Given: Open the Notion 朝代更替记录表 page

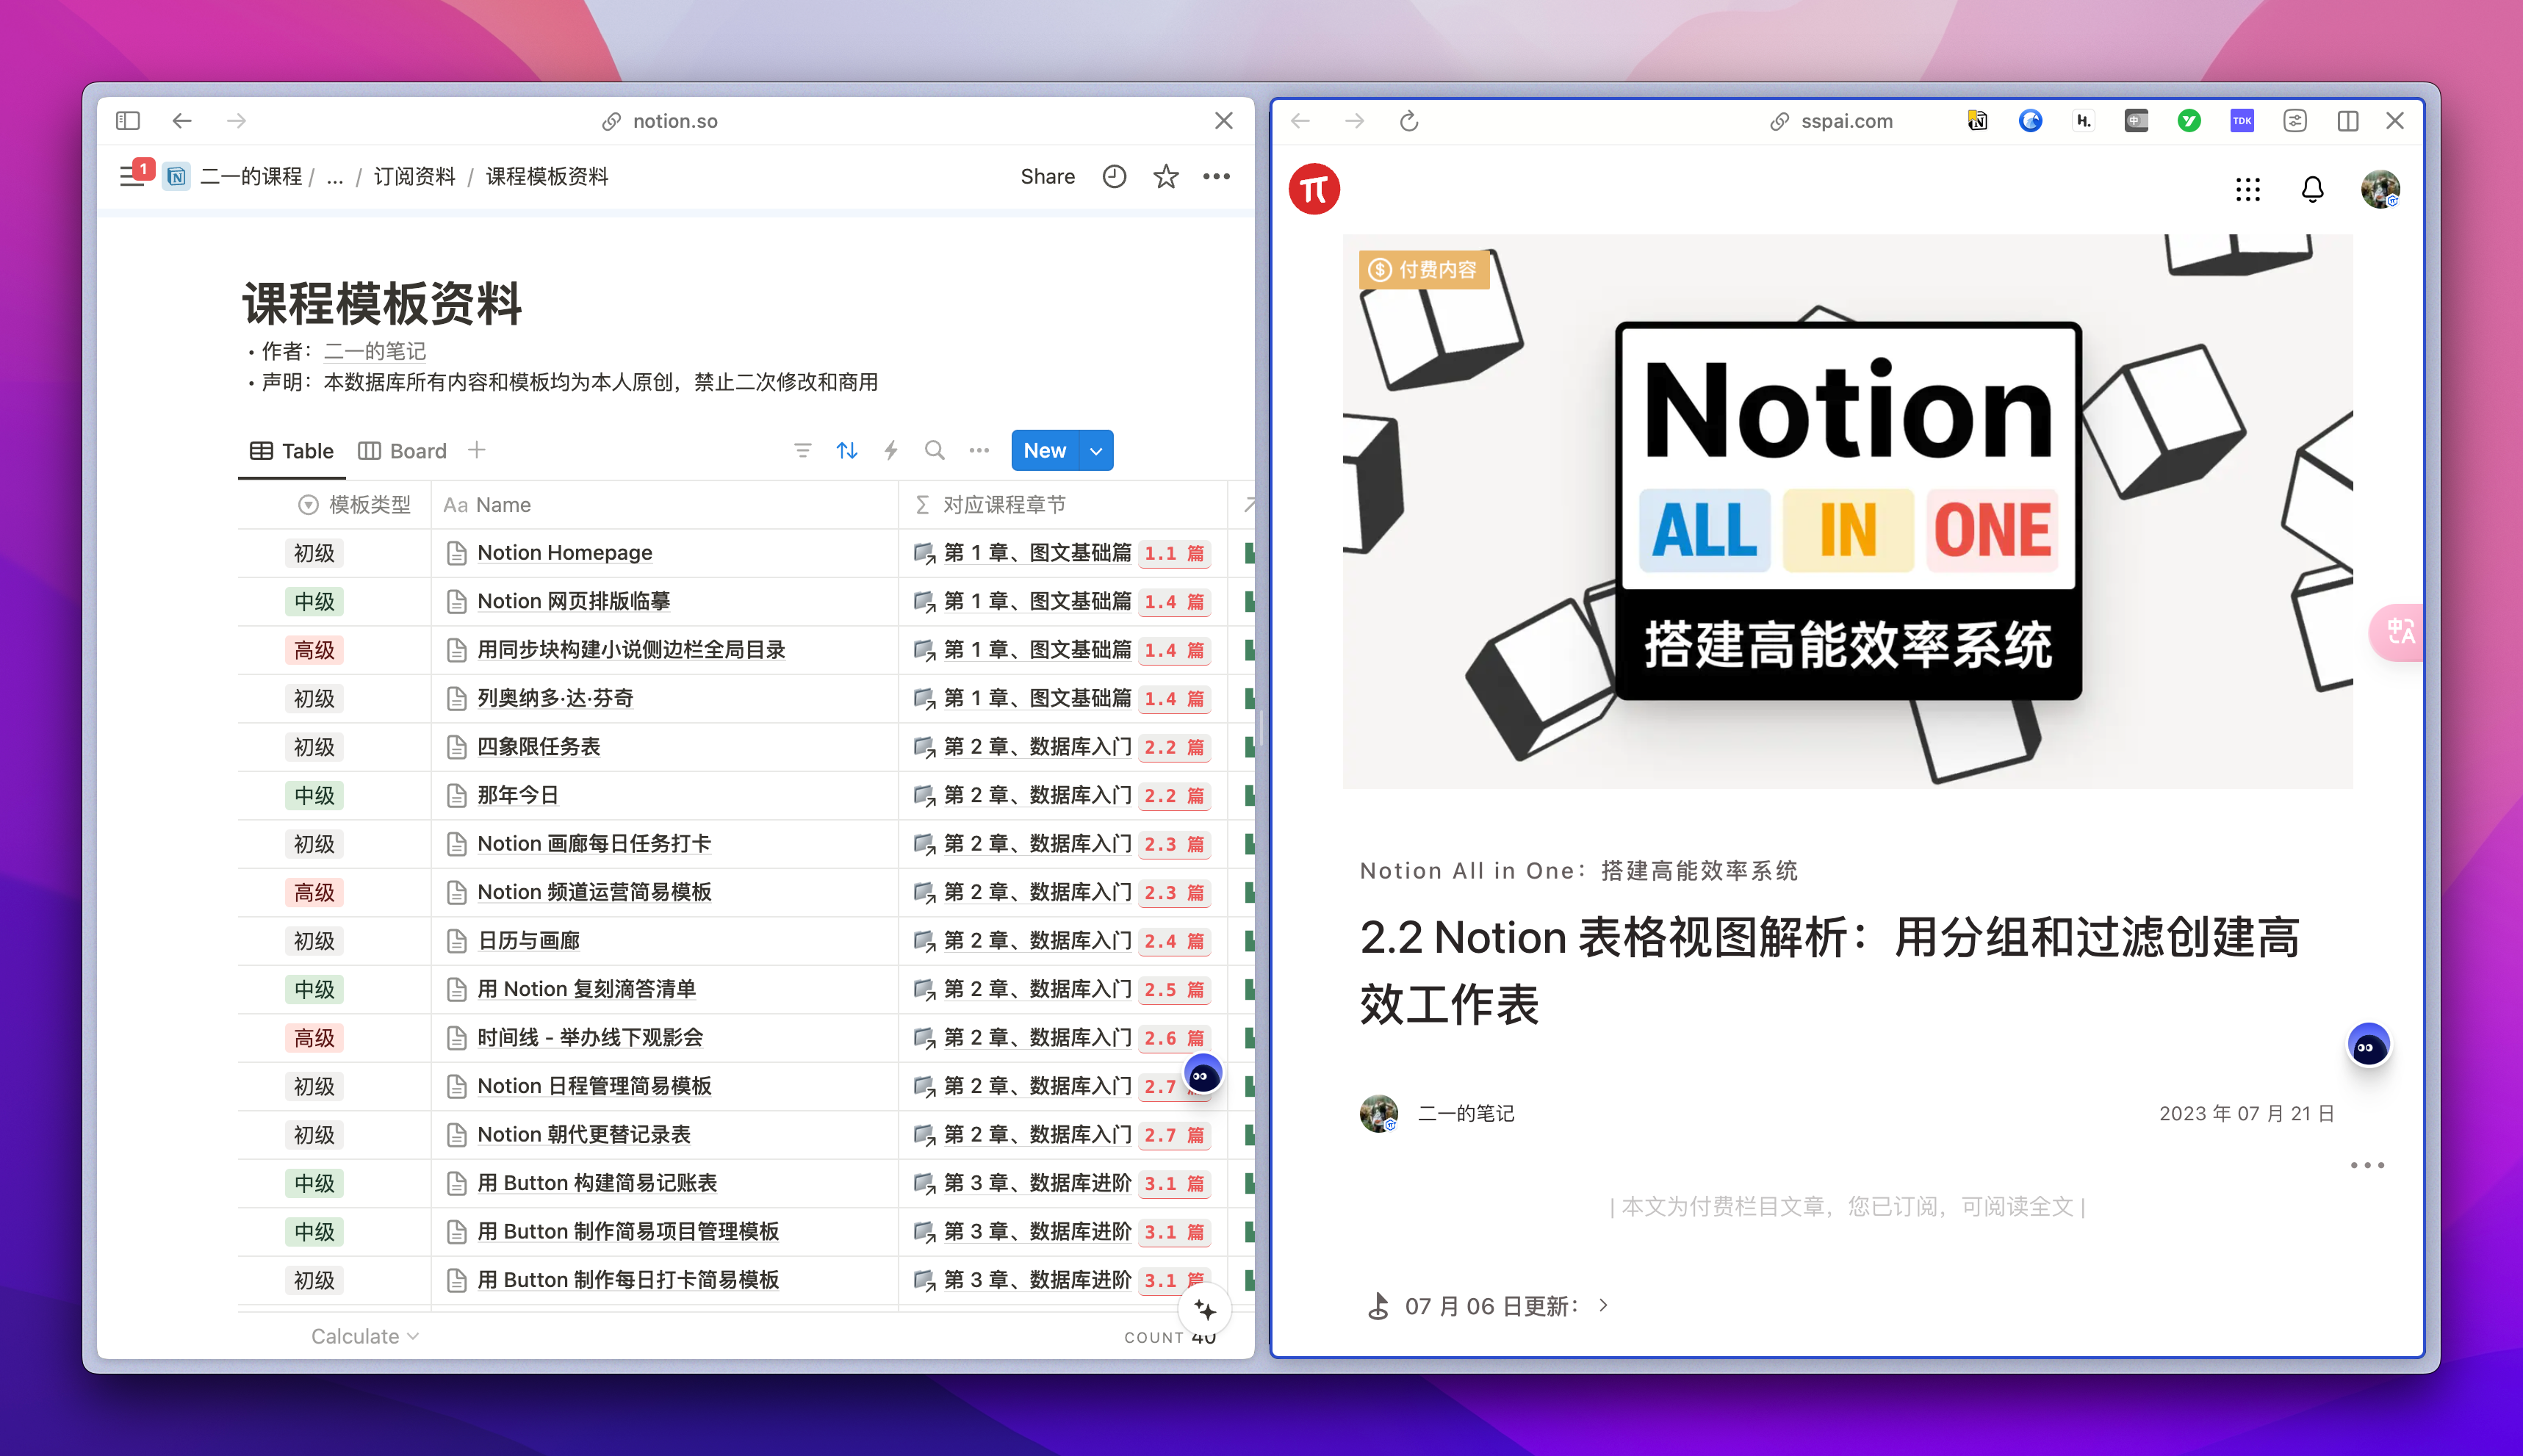Looking at the screenshot, I should [584, 1135].
